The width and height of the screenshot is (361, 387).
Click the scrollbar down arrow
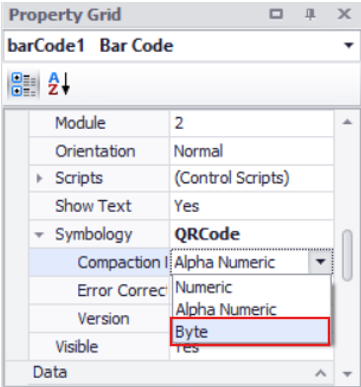coord(347,374)
